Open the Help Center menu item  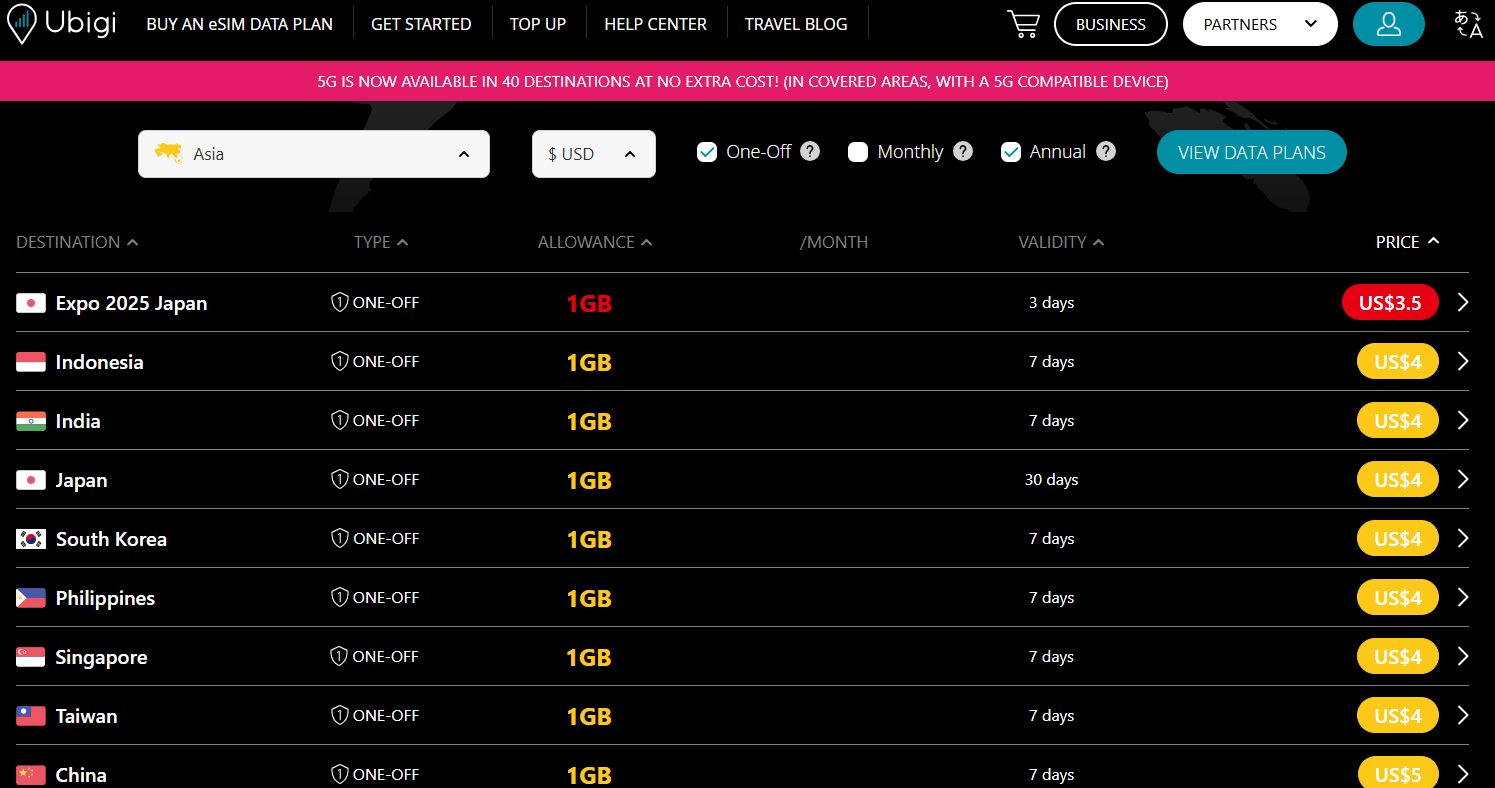tap(655, 24)
